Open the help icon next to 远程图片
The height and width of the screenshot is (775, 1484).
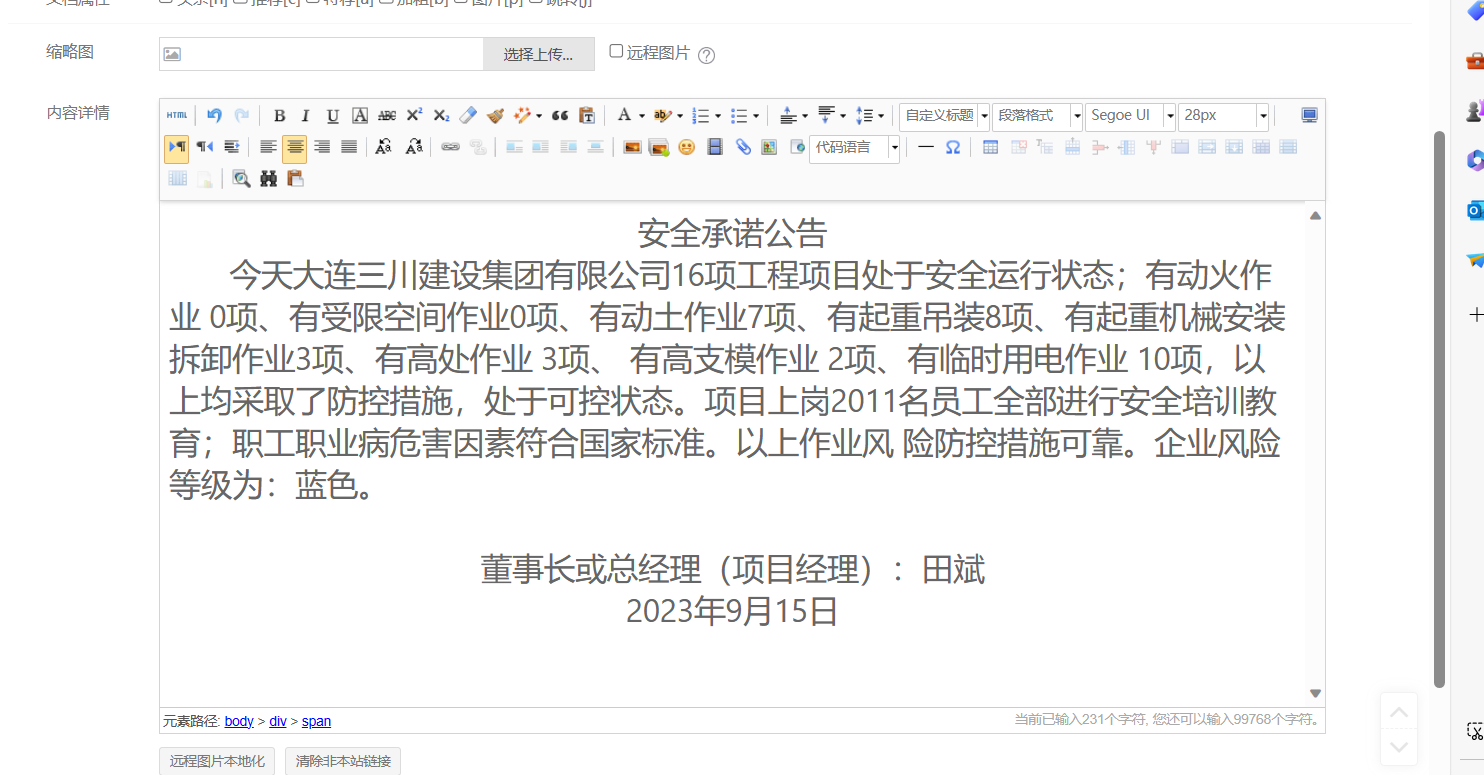click(x=706, y=55)
